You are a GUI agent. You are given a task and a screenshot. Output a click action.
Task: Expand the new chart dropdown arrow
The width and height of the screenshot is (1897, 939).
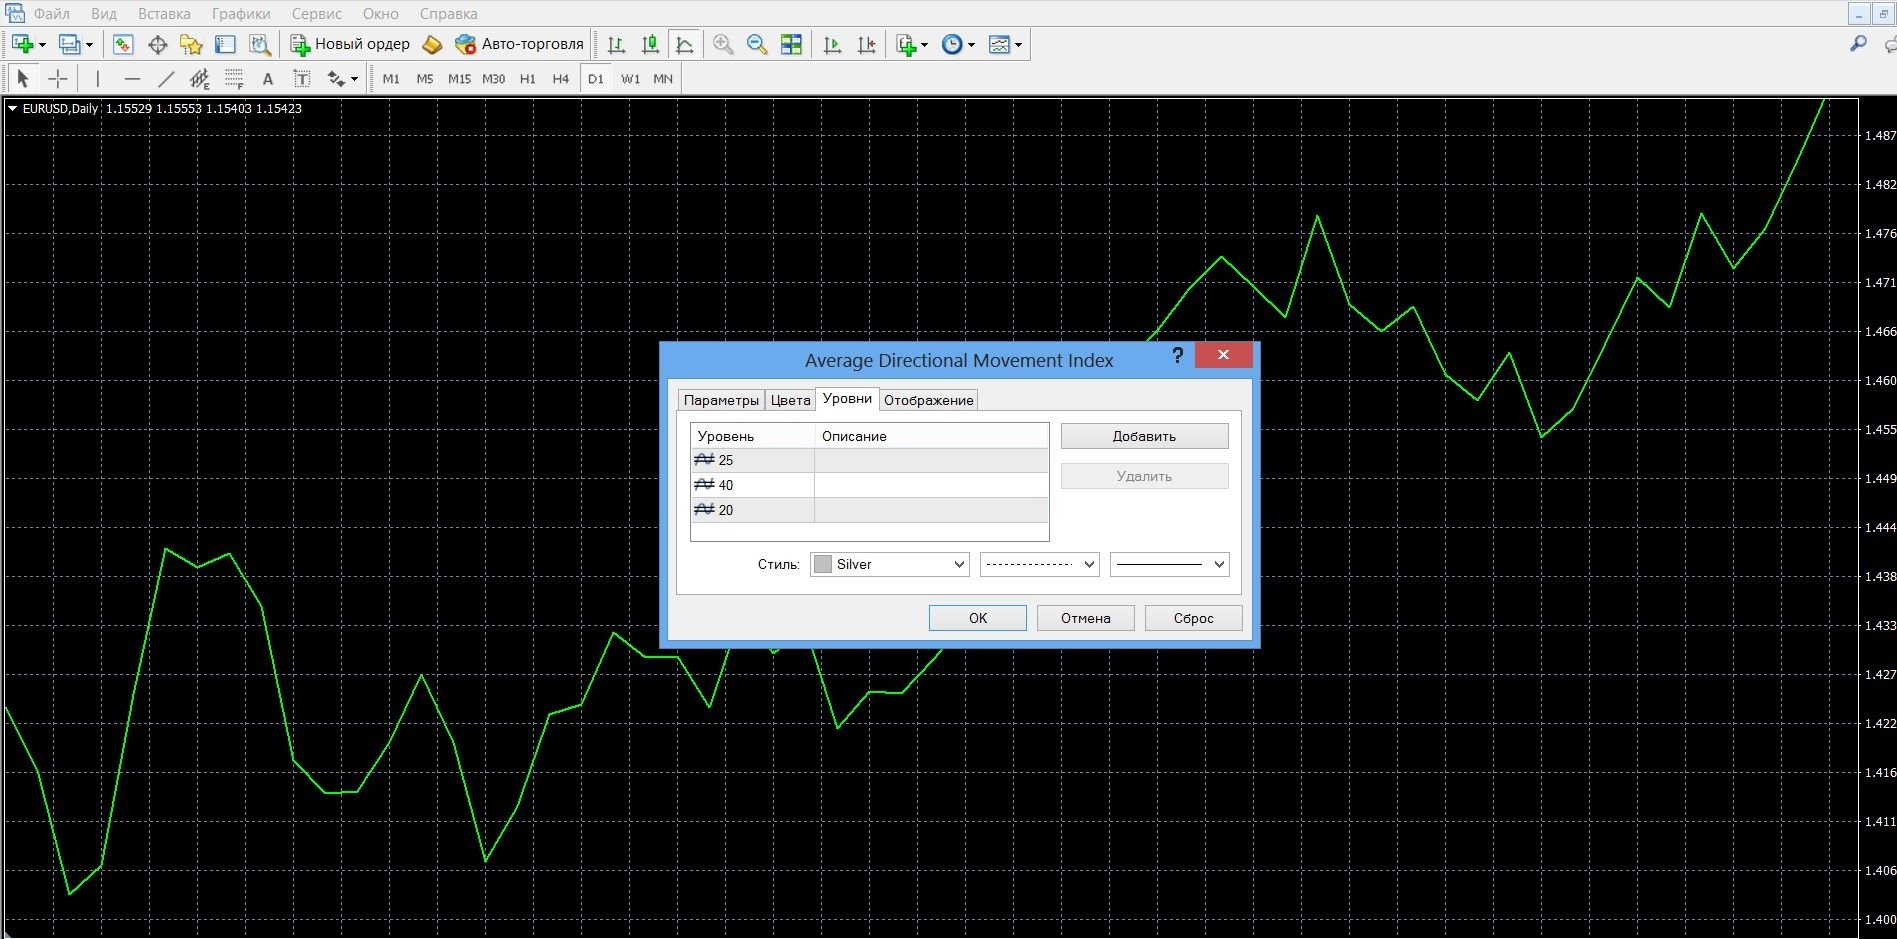click(42, 45)
